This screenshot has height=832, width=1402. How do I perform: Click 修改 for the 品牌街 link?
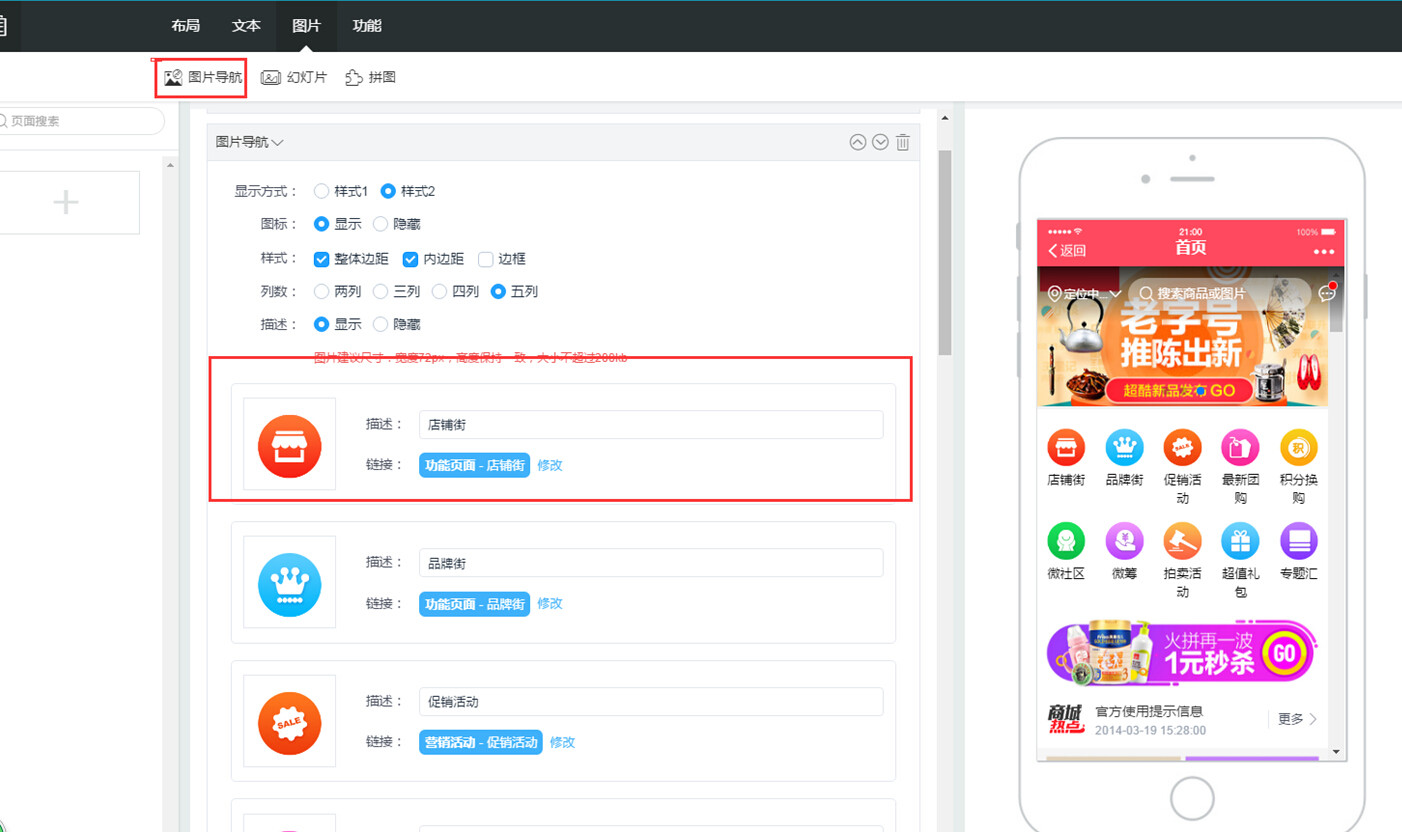[550, 604]
